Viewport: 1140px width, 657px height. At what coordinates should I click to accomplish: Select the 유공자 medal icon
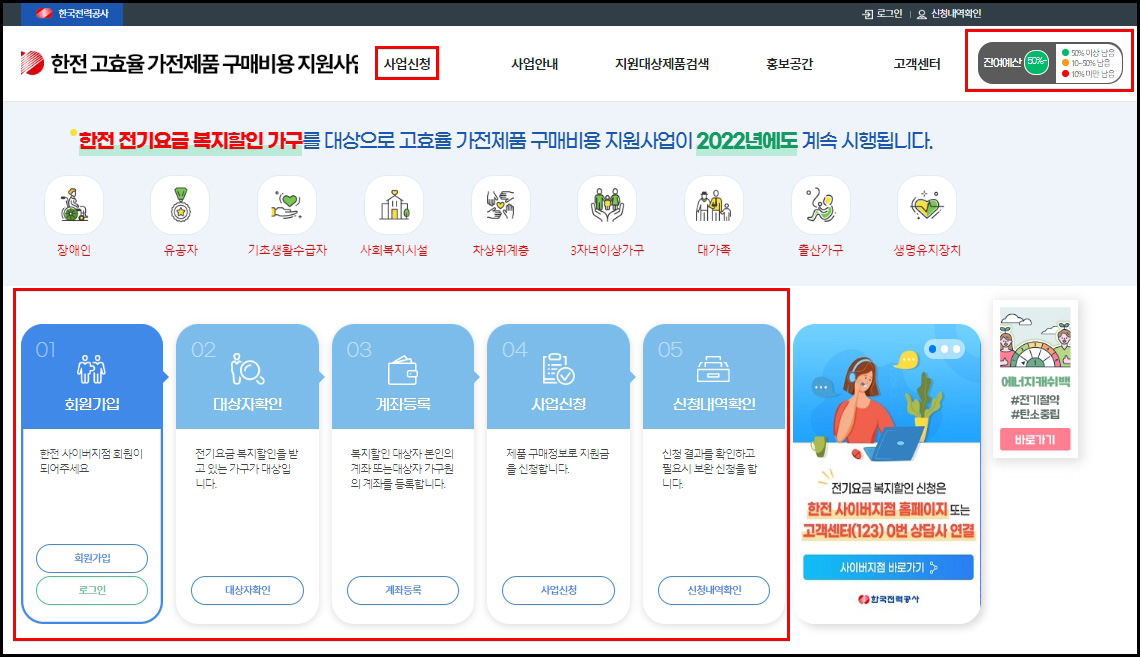tap(180, 205)
